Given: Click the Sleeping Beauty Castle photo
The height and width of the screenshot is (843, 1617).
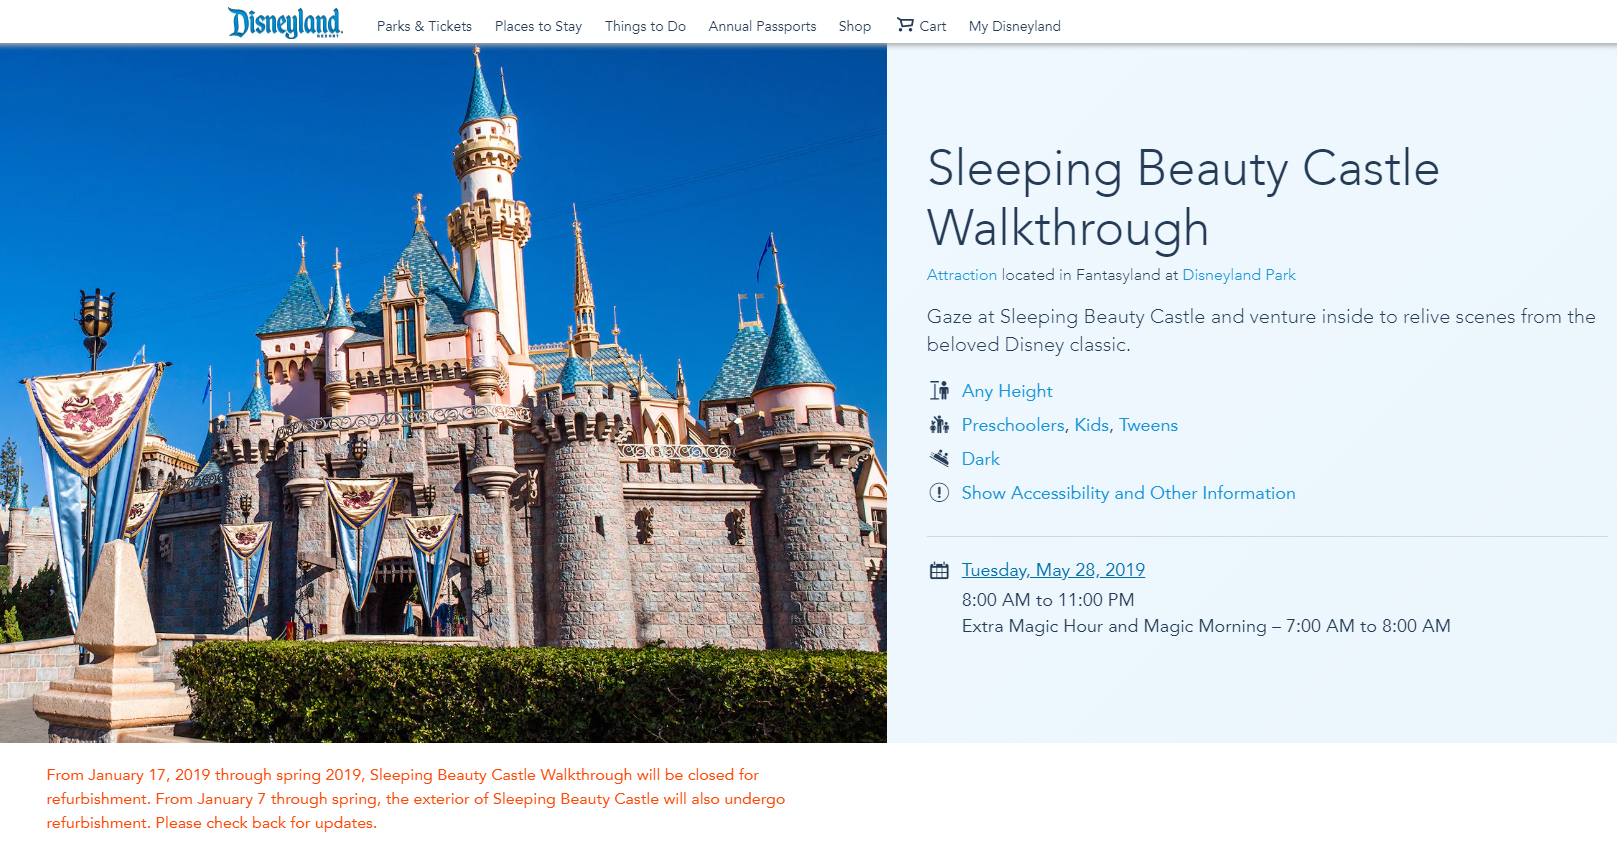Looking at the screenshot, I should point(443,393).
